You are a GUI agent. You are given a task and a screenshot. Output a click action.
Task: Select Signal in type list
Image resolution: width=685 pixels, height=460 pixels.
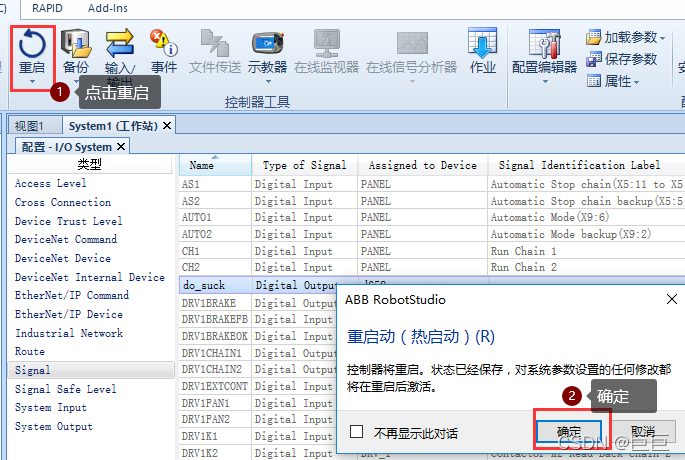coord(91,370)
